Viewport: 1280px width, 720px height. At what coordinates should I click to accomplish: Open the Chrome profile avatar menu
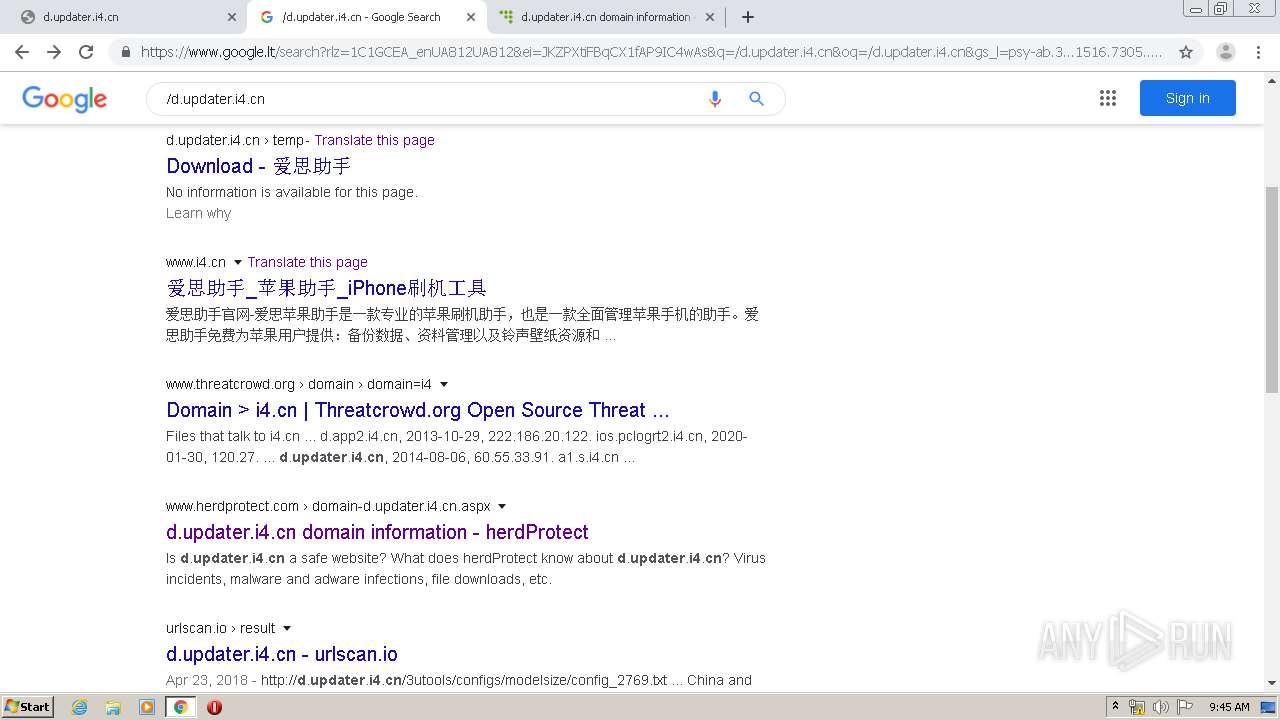coord(1226,52)
